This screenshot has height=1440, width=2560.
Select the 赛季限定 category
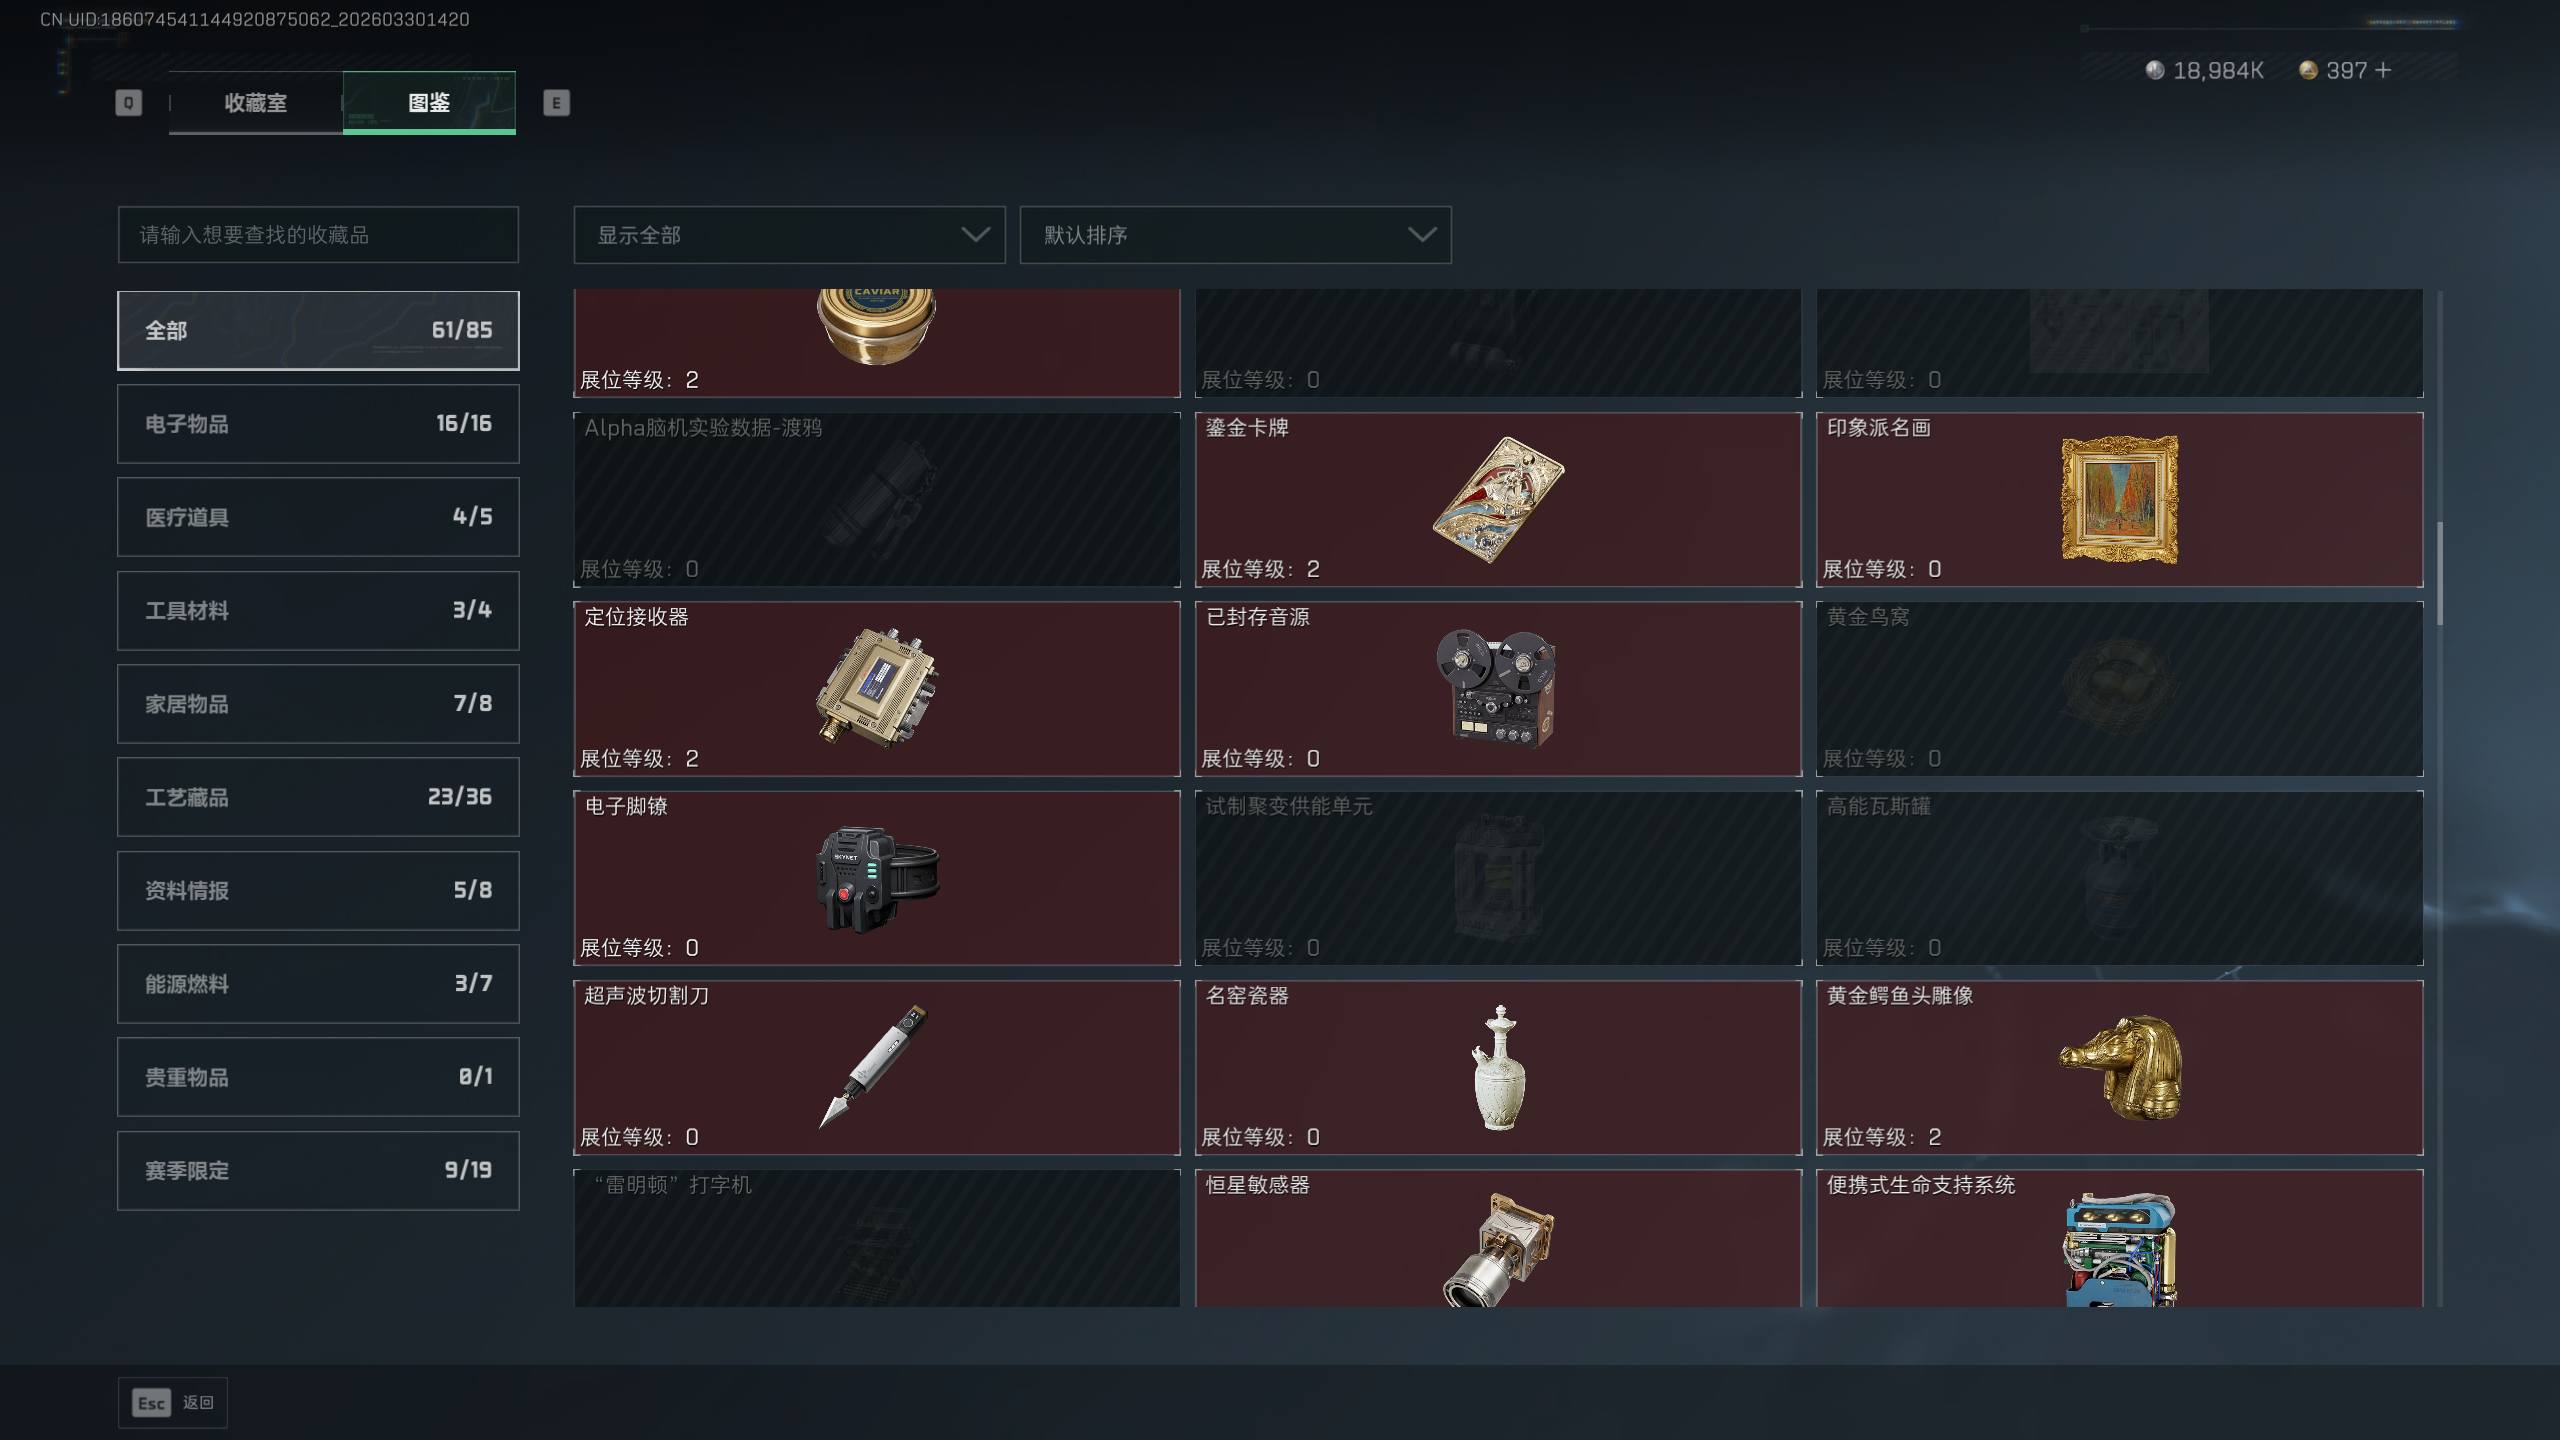click(318, 1170)
